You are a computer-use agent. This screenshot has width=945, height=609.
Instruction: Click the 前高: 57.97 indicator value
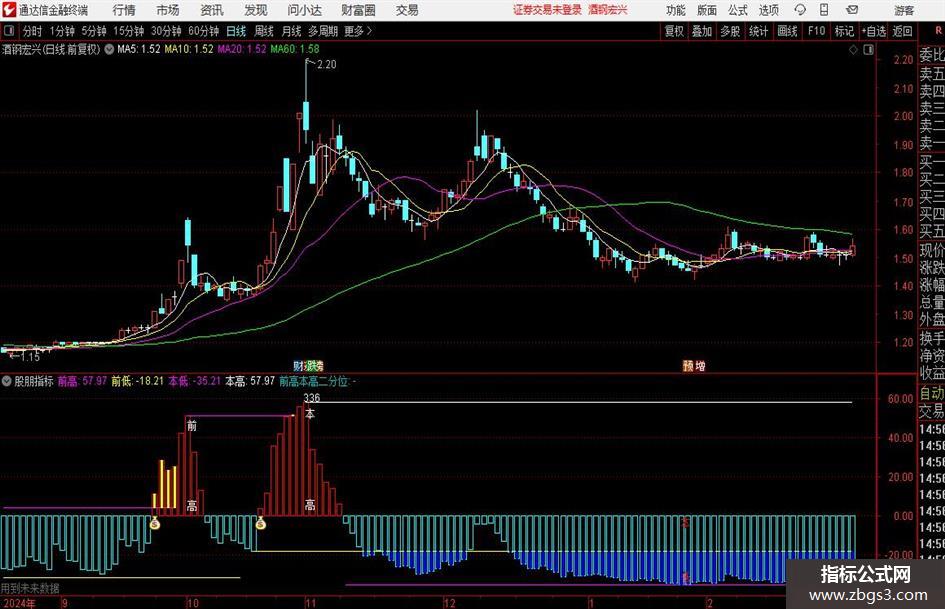point(82,381)
